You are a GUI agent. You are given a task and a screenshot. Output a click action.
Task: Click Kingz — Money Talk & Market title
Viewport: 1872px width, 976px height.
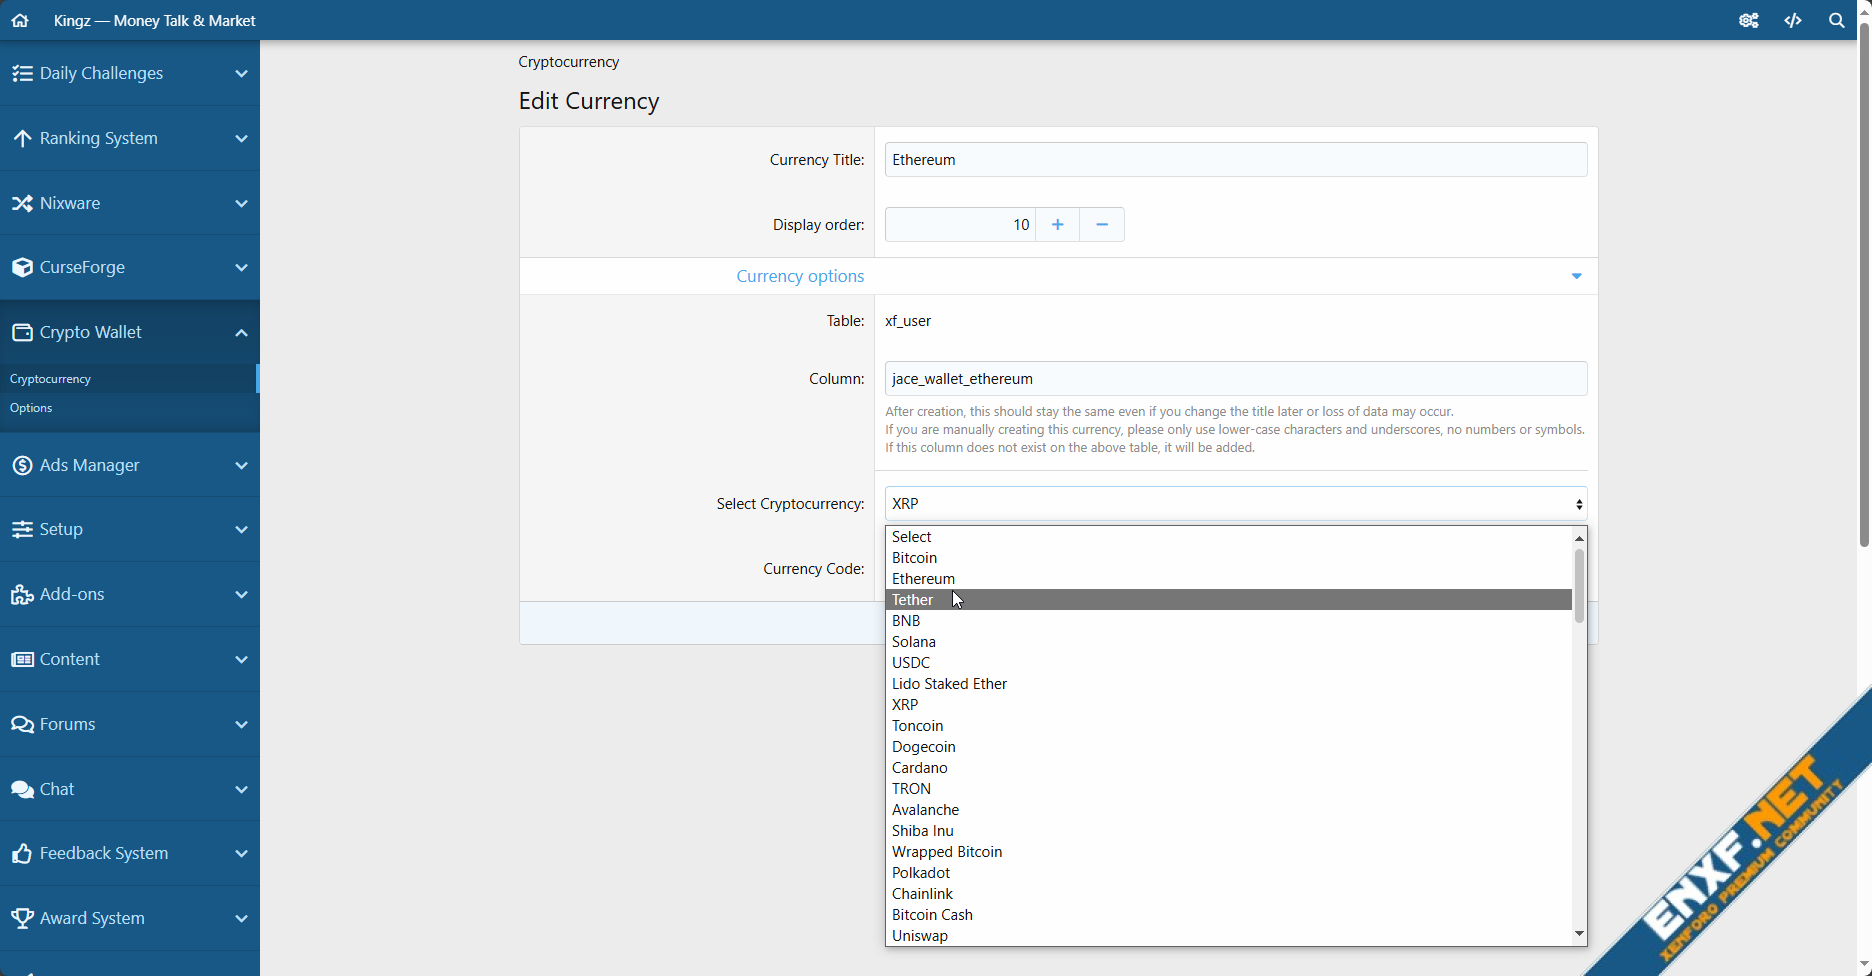[154, 20]
